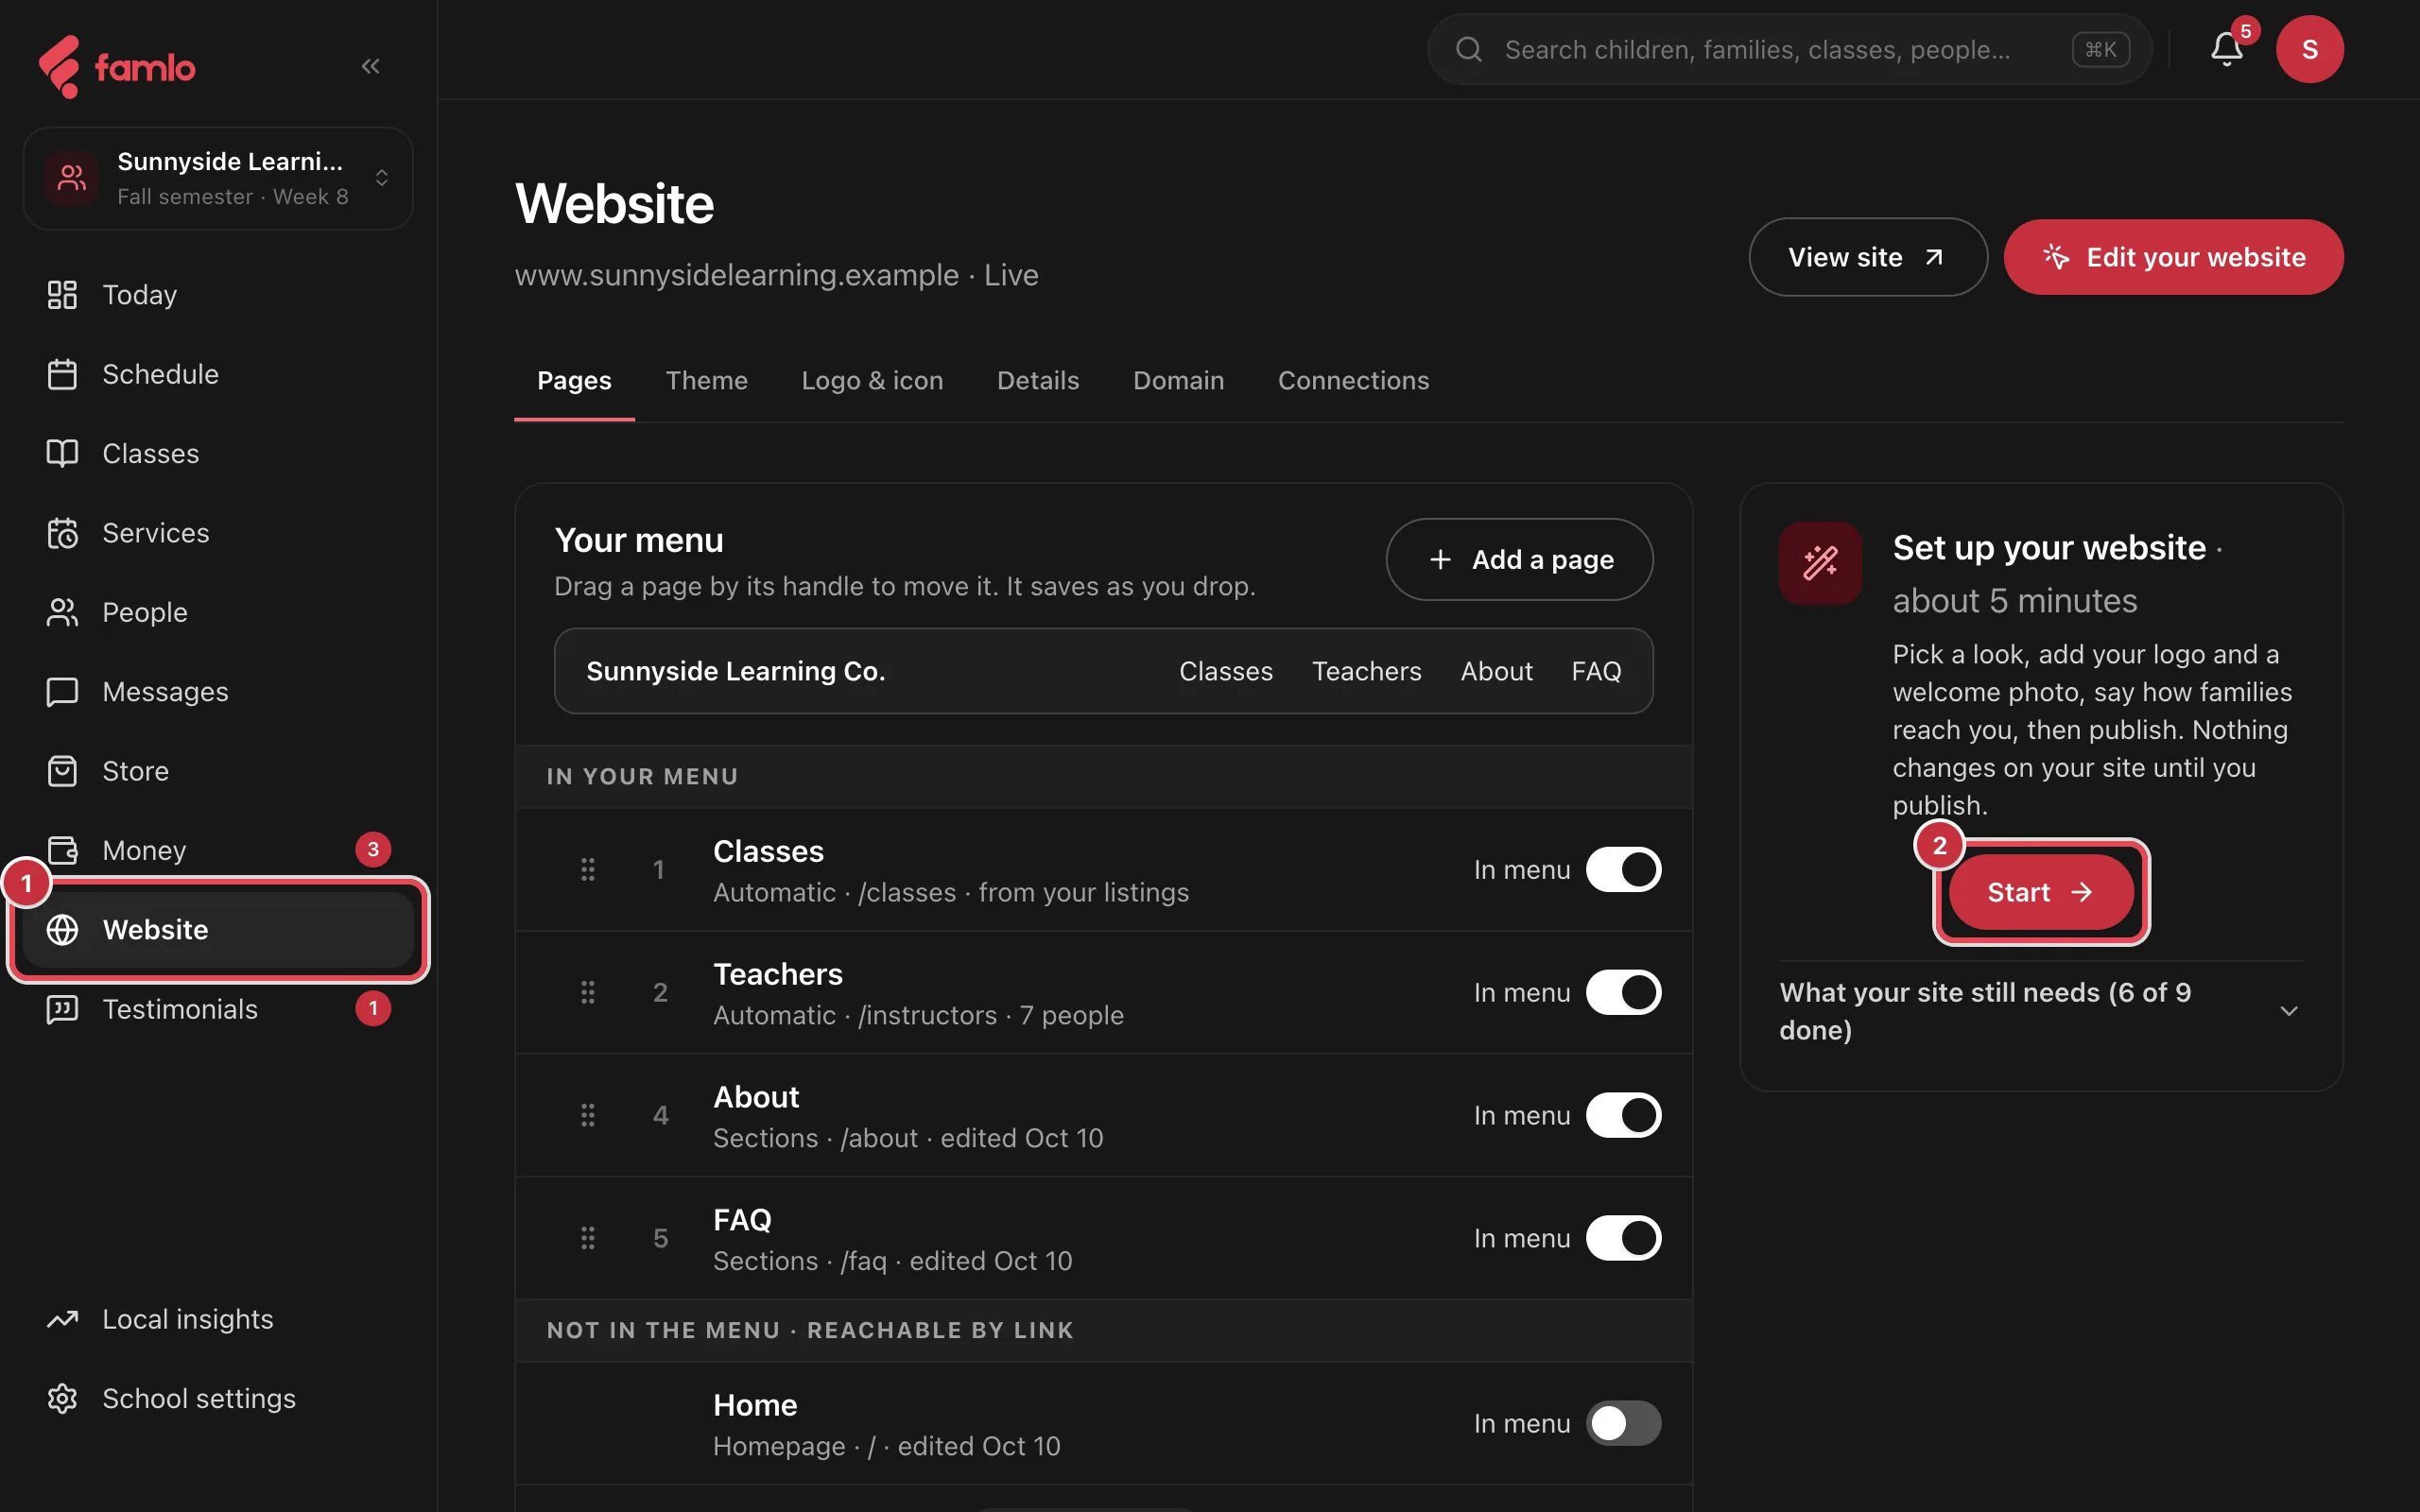The height and width of the screenshot is (1512, 2420).
Task: Open Money in the sidebar
Action: pos(218,850)
